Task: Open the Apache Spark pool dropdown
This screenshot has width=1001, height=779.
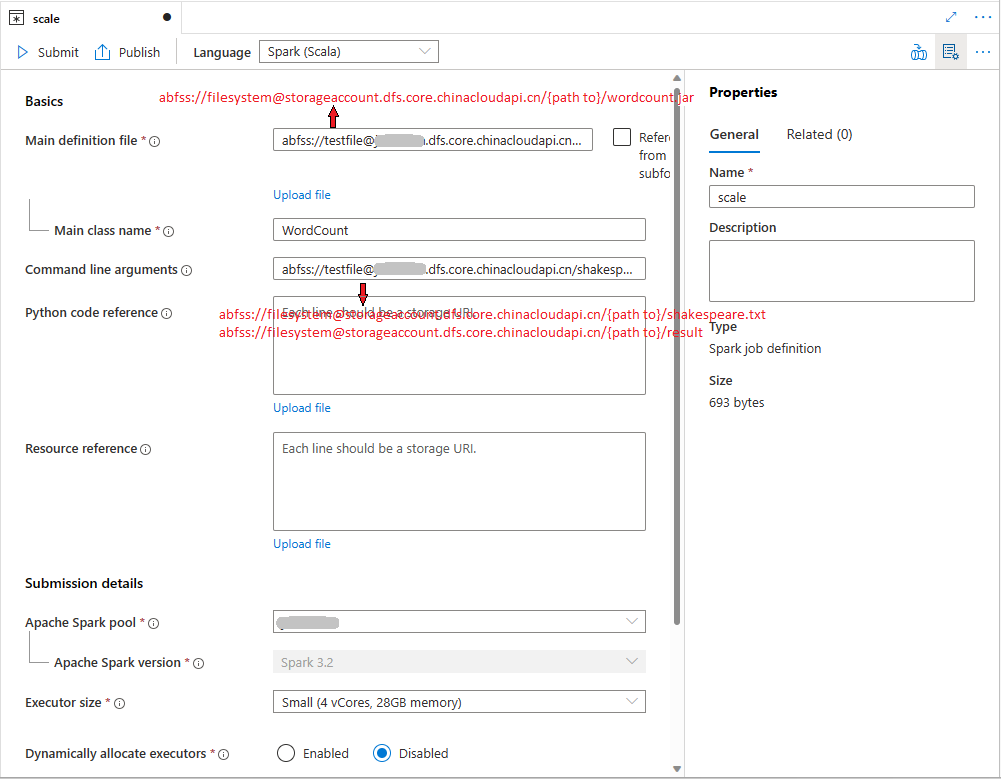Action: 459,621
